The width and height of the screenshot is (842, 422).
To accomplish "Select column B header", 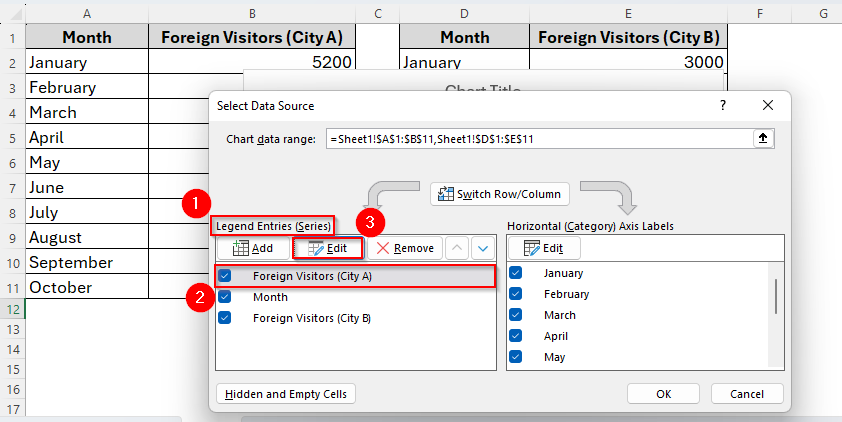I will [x=251, y=12].
